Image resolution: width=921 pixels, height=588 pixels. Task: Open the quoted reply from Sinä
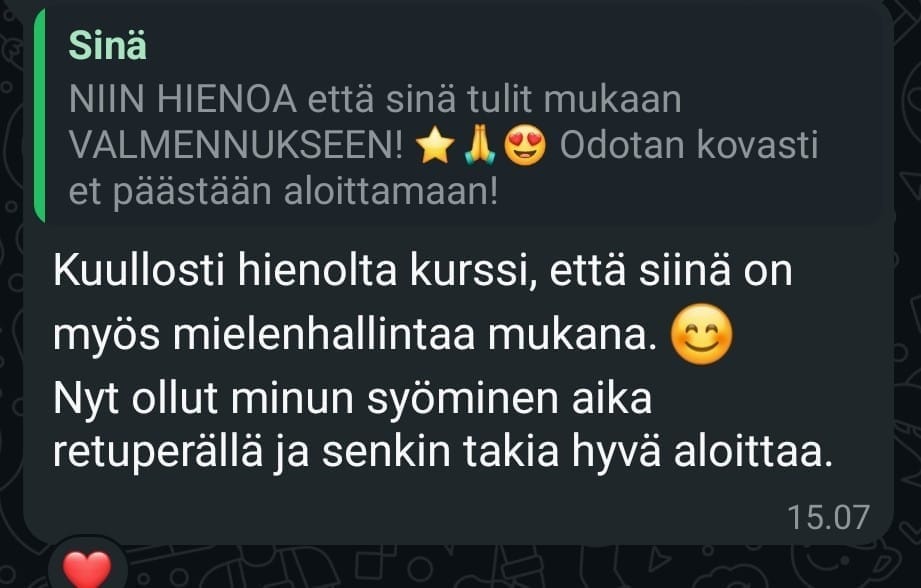(458, 116)
